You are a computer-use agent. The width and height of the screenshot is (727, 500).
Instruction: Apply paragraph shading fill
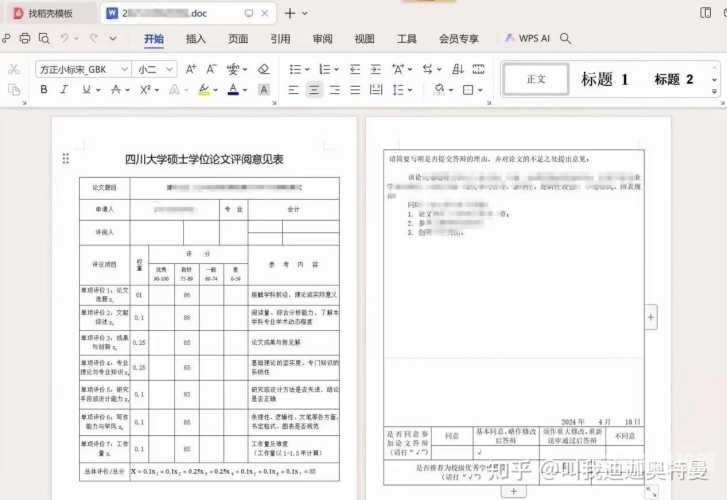coord(439,90)
